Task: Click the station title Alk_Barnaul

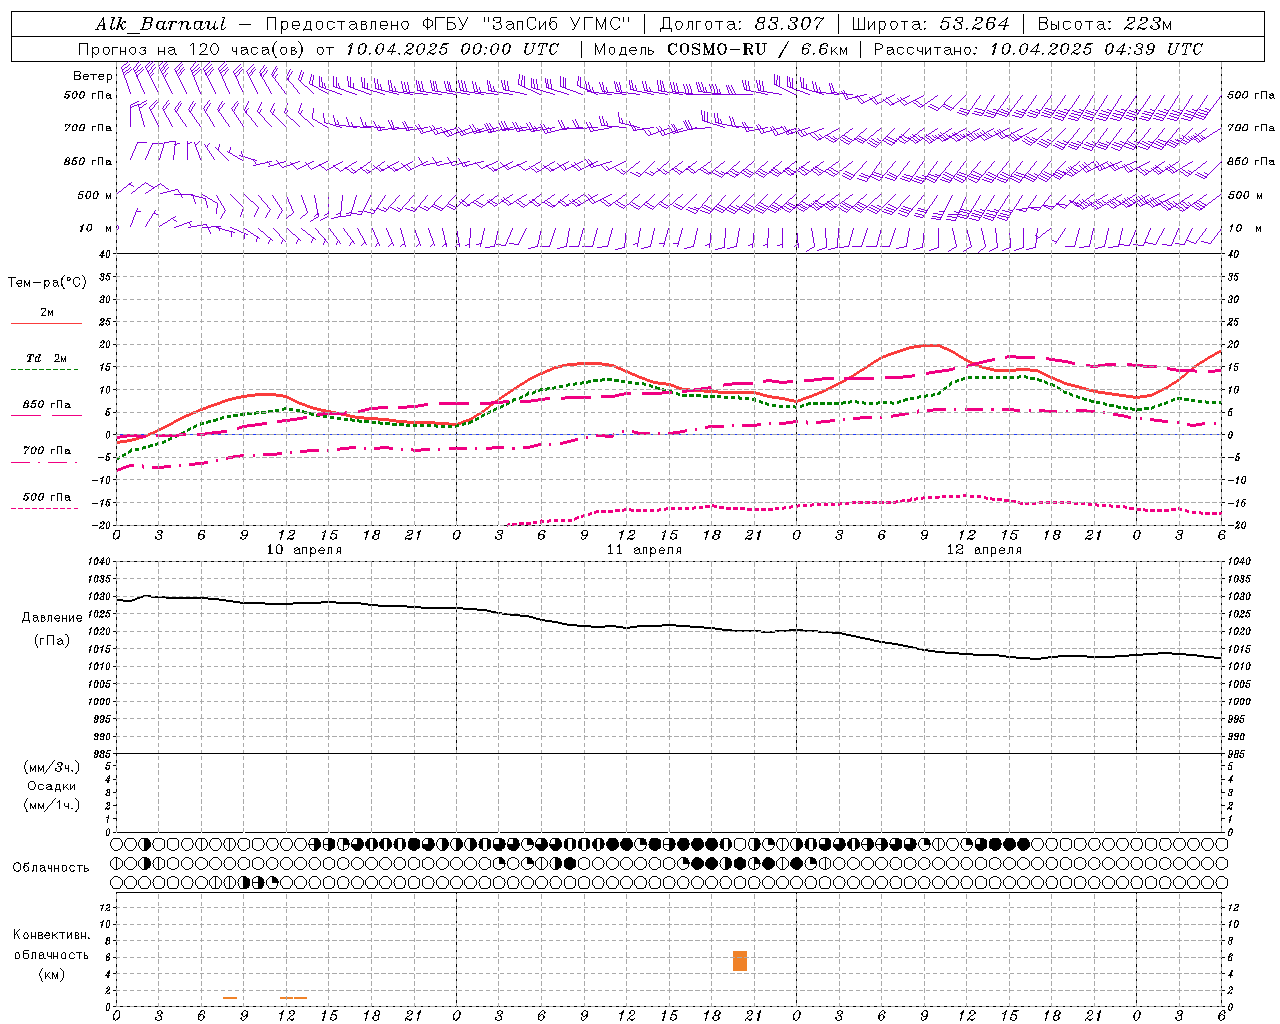Action: pyautogui.click(x=160, y=24)
